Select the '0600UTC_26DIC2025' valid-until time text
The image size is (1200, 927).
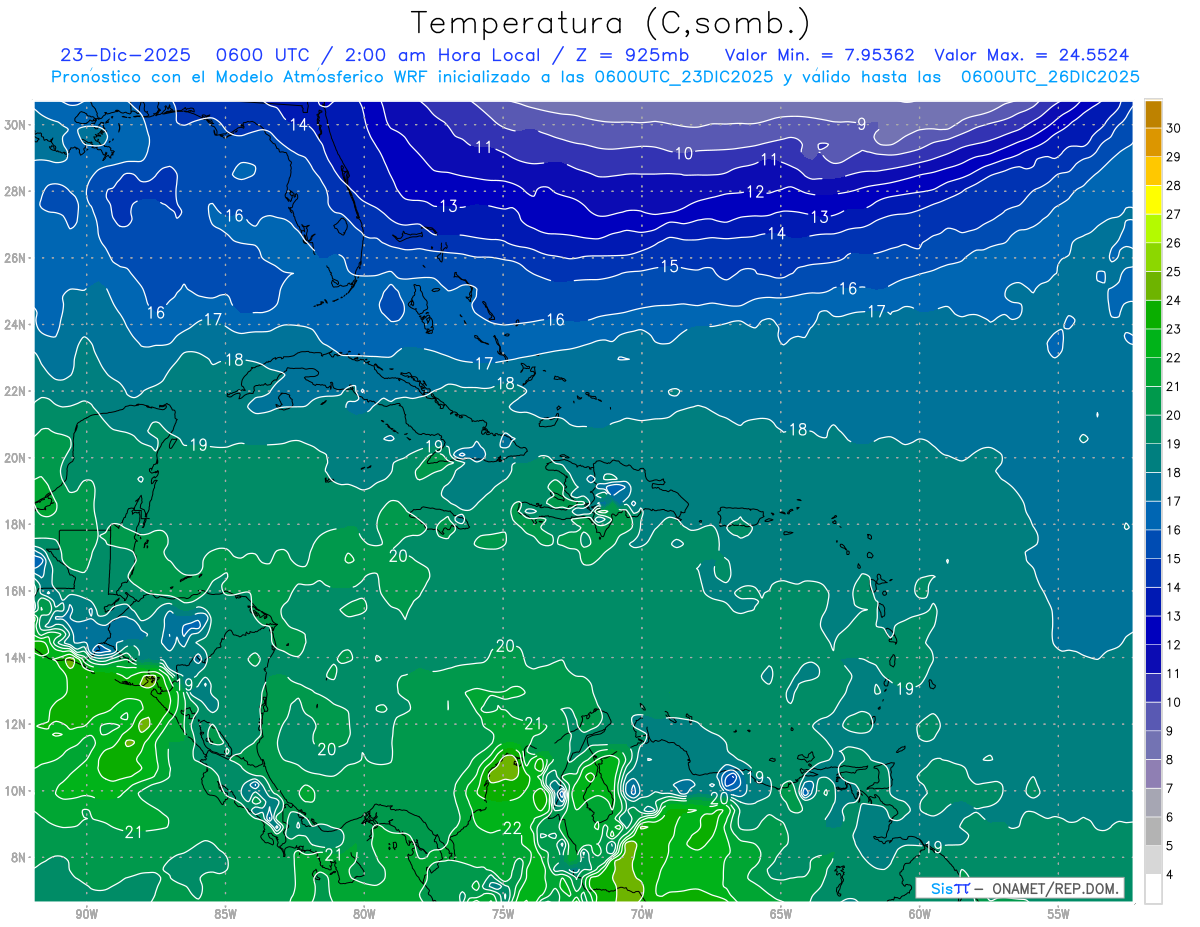[1050, 76]
